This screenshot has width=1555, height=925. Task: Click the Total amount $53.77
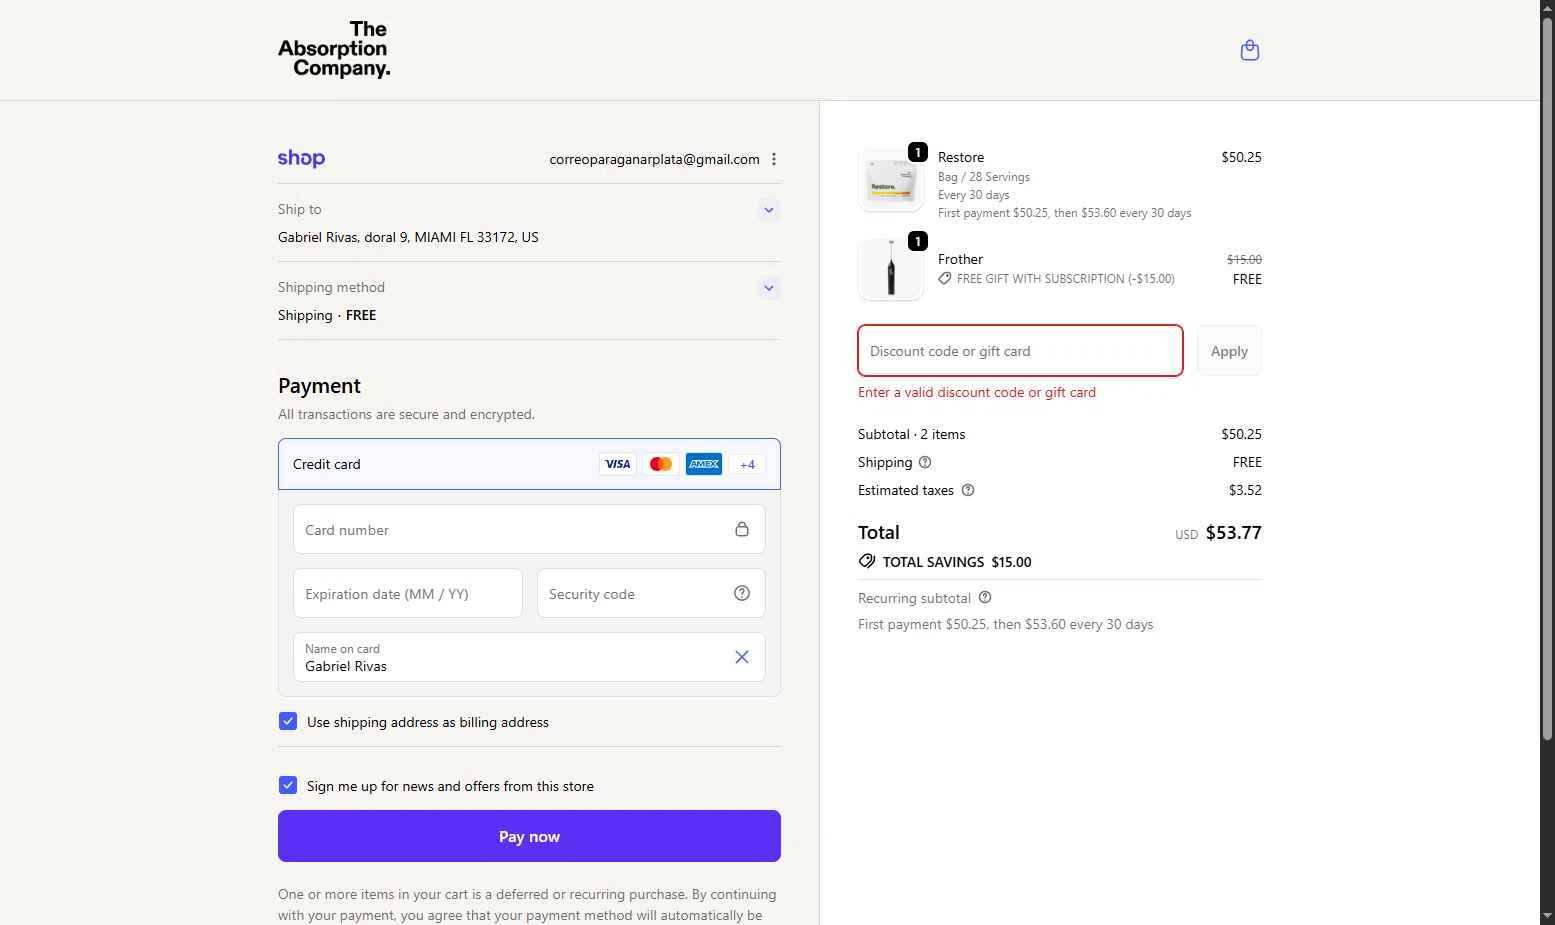point(1233,533)
